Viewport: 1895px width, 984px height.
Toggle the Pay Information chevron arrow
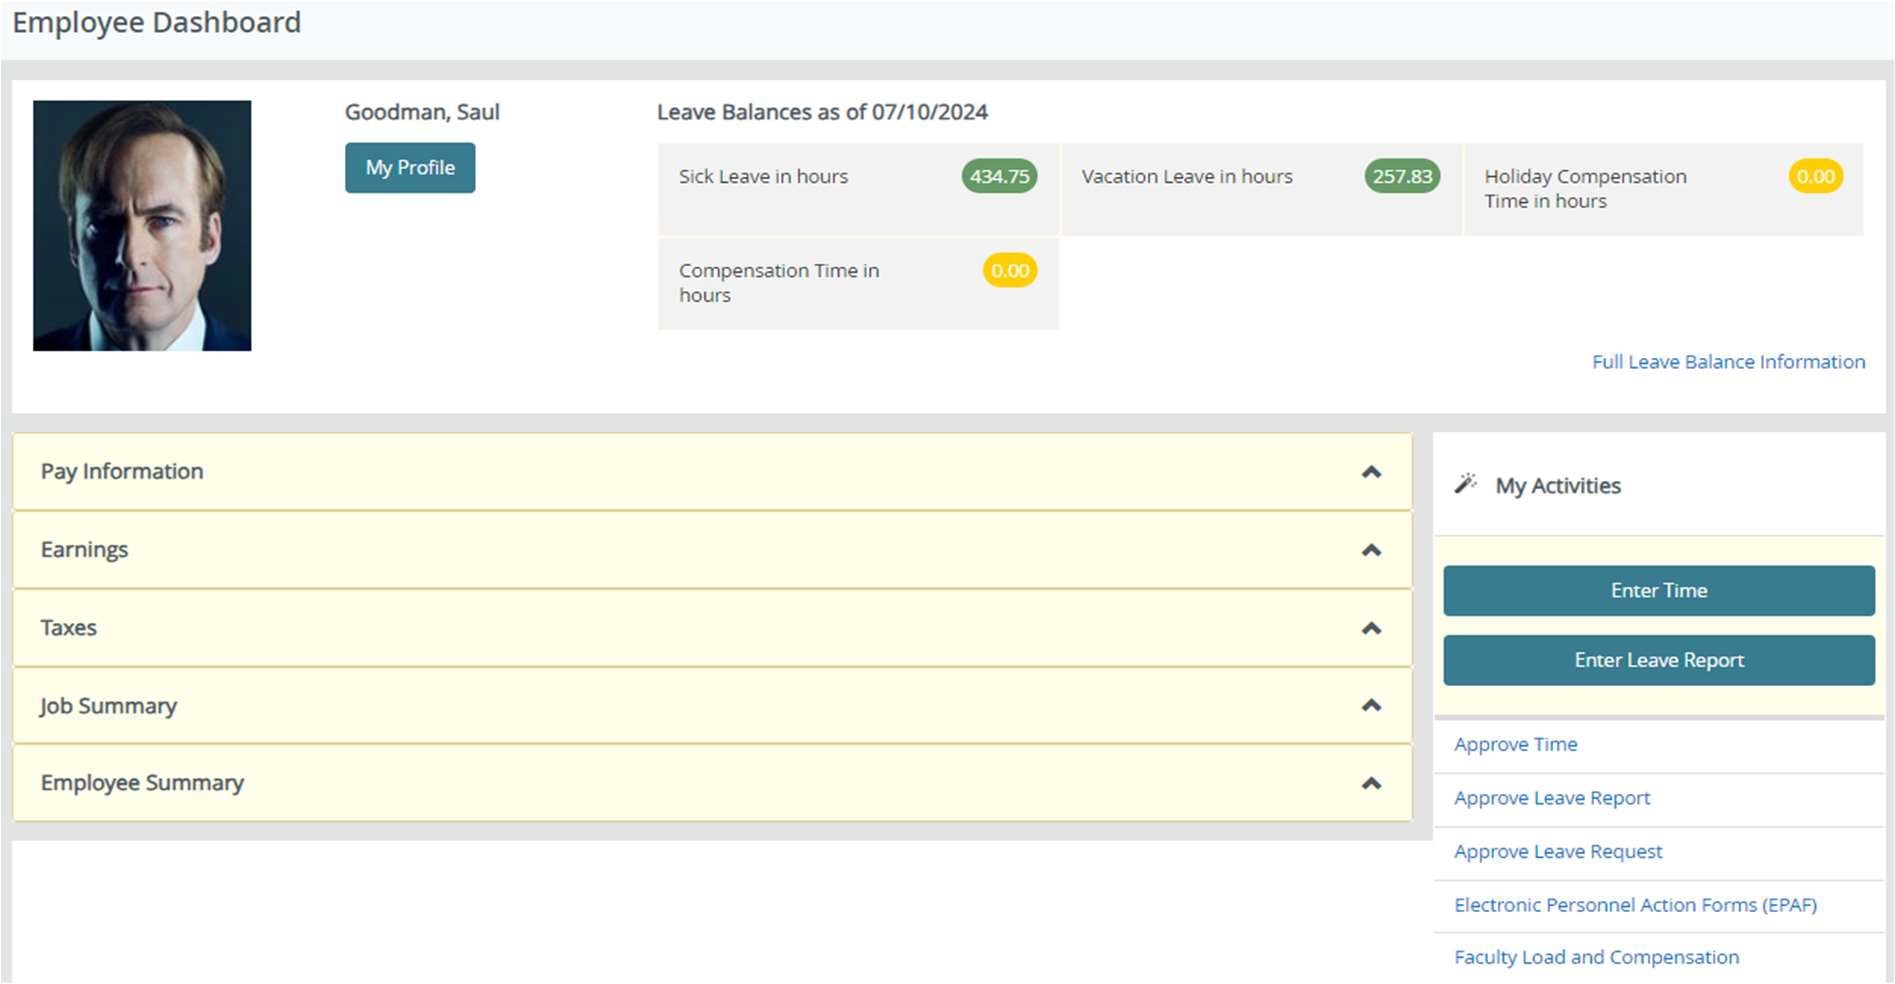(x=1371, y=472)
